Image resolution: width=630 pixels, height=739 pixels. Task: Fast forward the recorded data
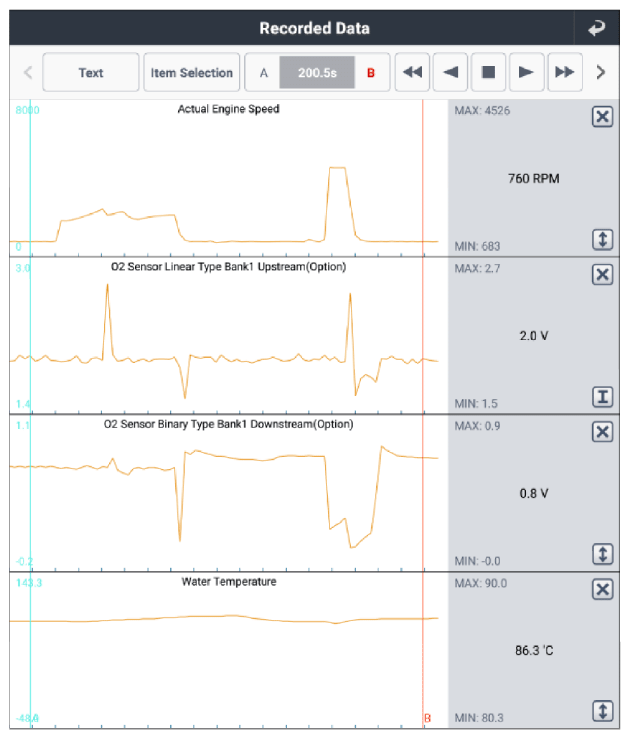tap(565, 72)
